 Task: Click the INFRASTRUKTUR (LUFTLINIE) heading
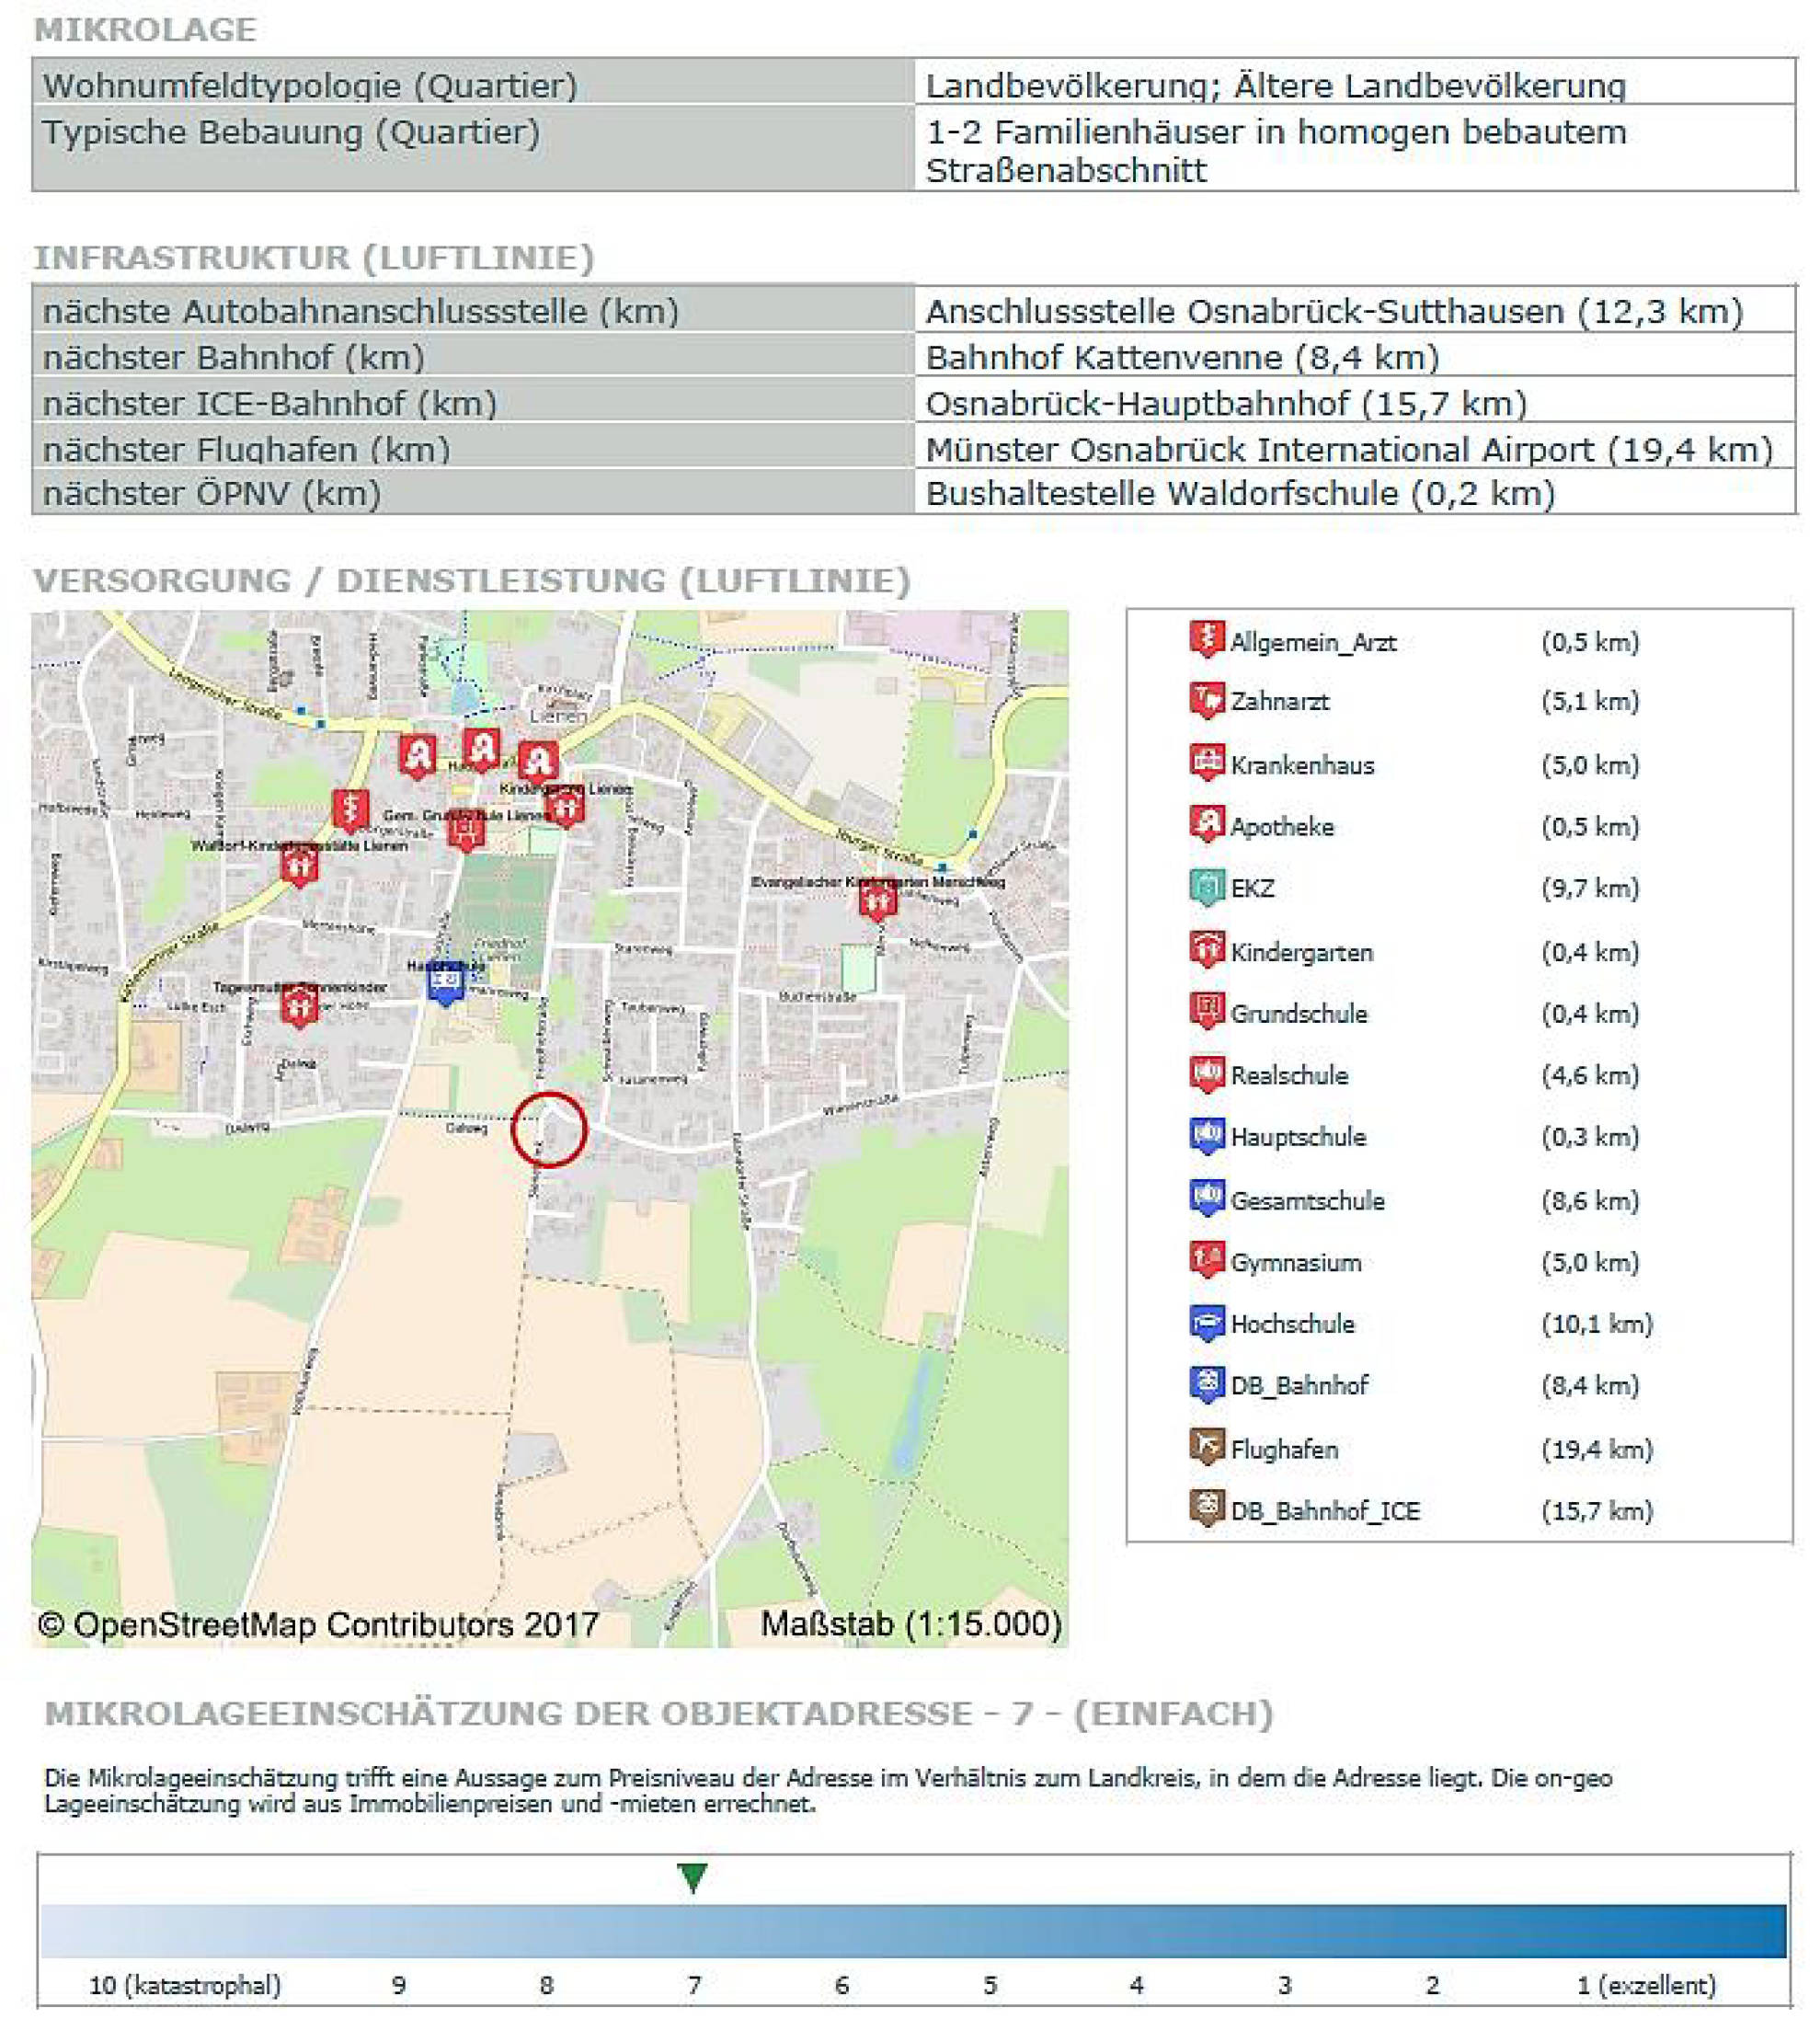(314, 257)
